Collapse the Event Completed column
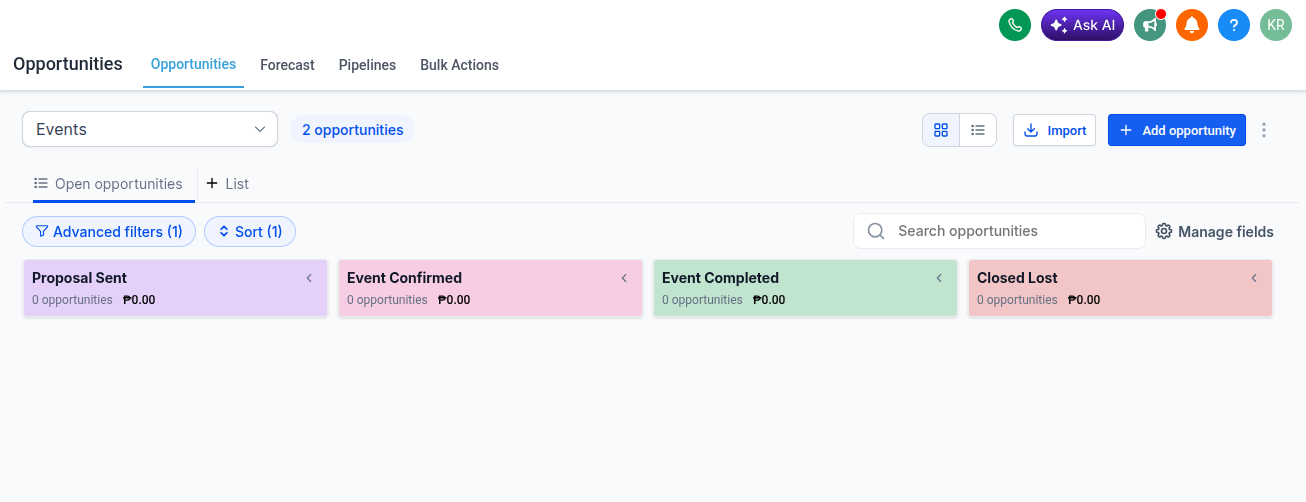The width and height of the screenshot is (1306, 502). coord(939,278)
